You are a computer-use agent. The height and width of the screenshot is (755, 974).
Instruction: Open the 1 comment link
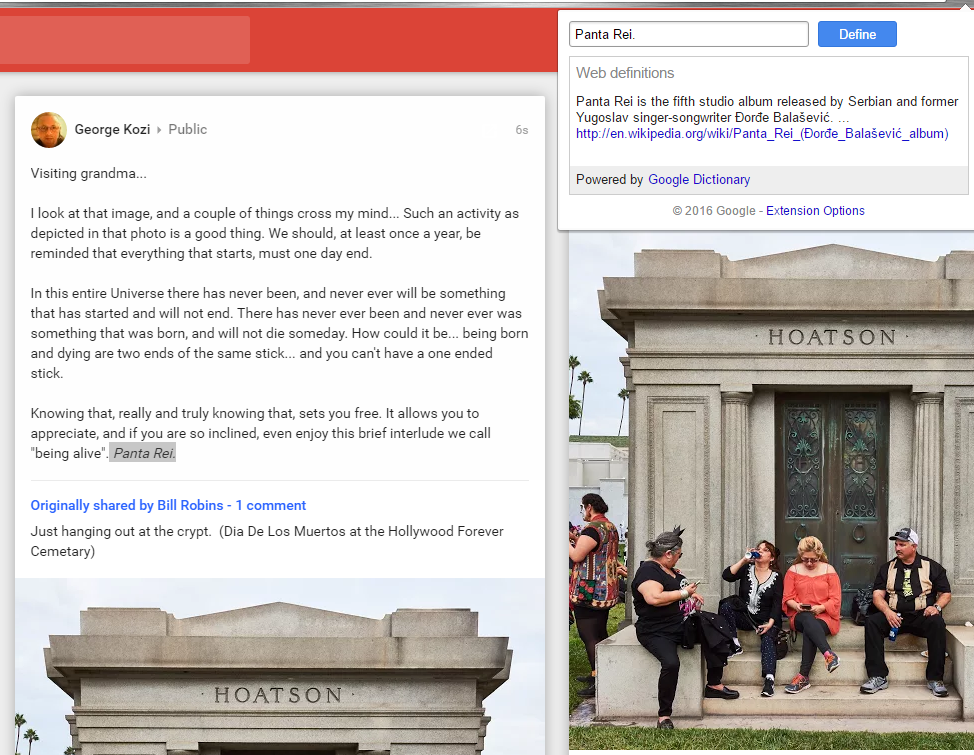[x=271, y=506]
